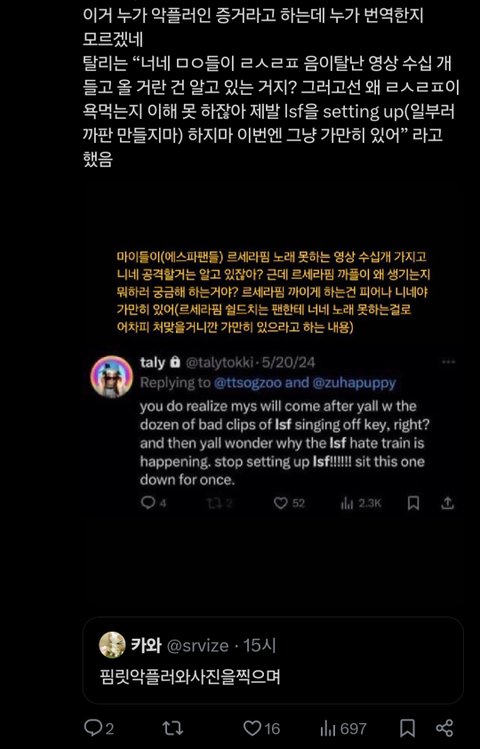This screenshot has height=749, width=480.
Task: Open more options on taly's tweet
Action: [x=448, y=362]
